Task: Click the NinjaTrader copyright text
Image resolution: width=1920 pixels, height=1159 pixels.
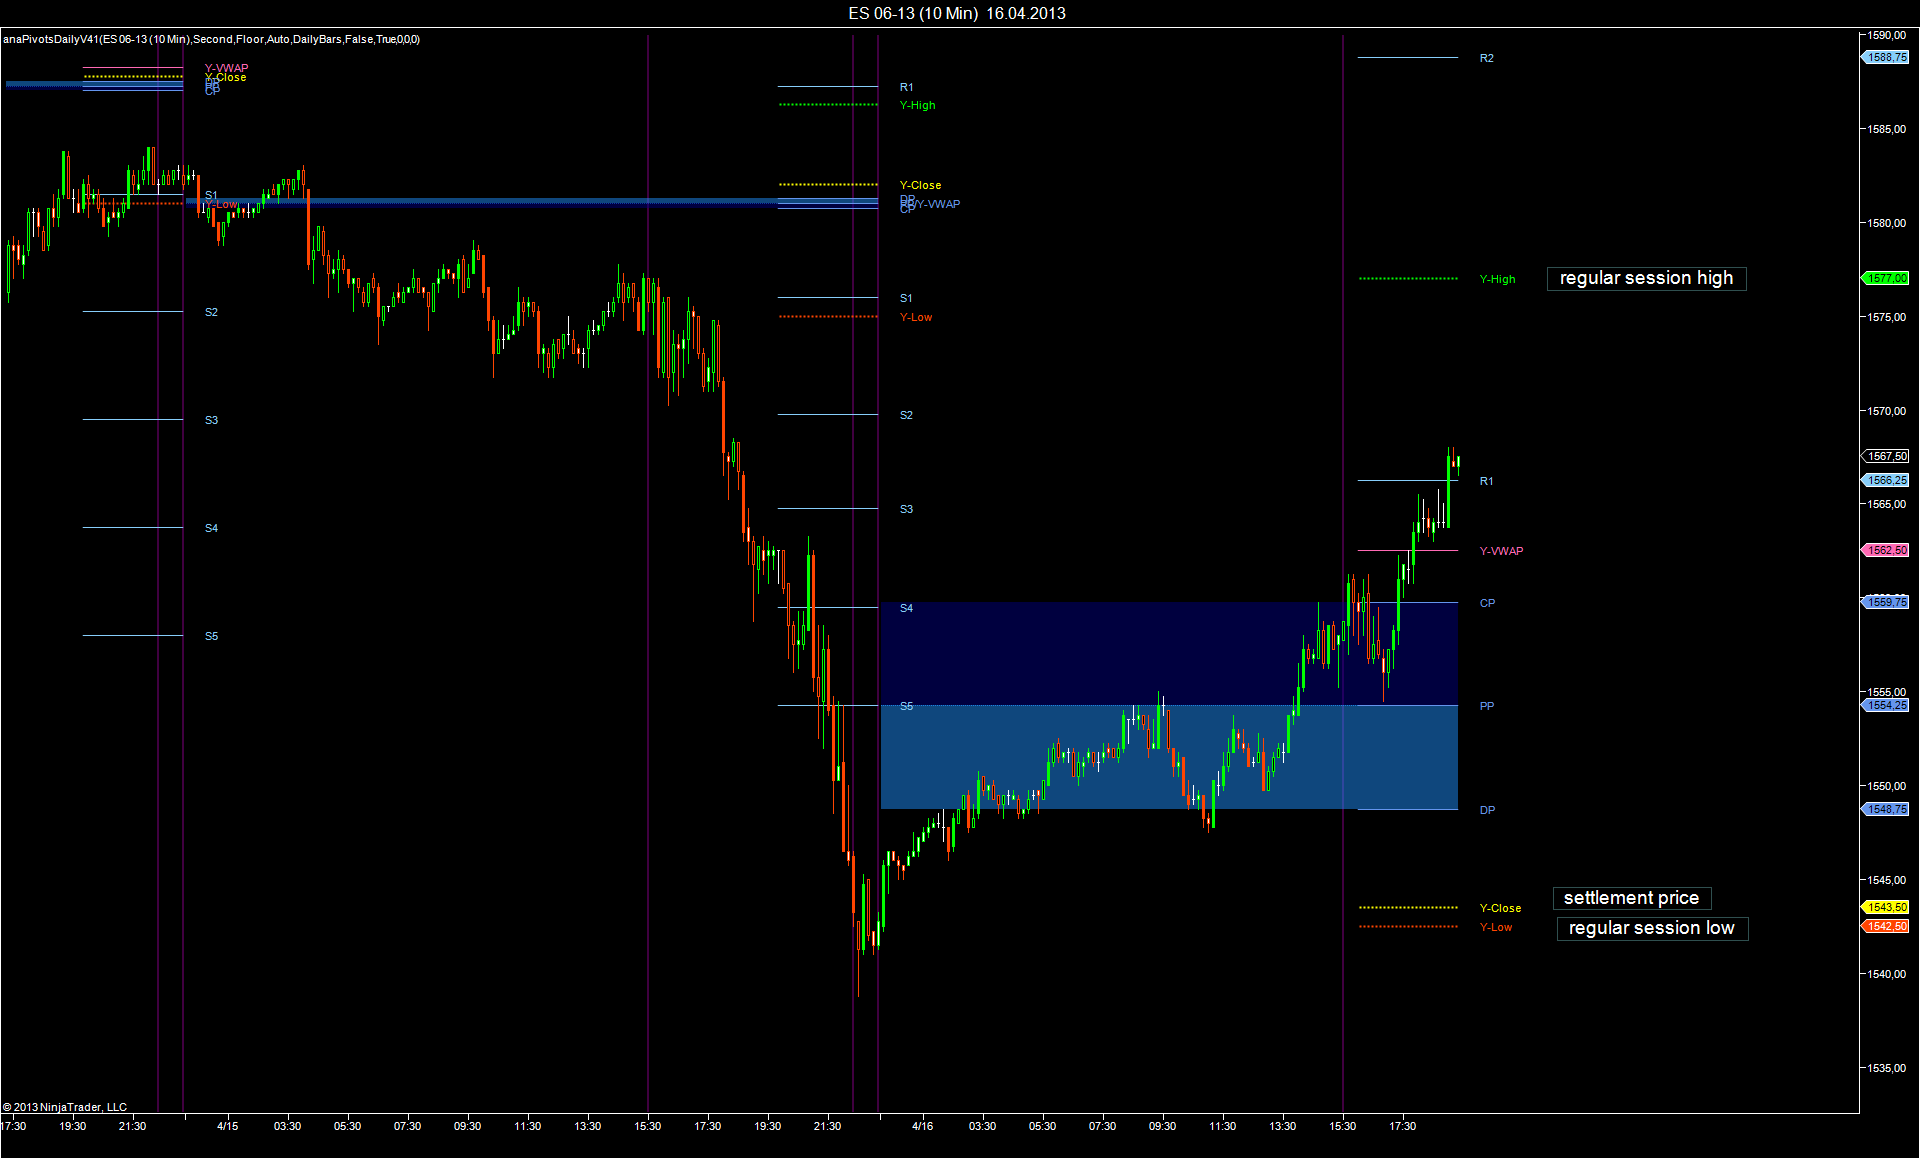Action: click(65, 1108)
